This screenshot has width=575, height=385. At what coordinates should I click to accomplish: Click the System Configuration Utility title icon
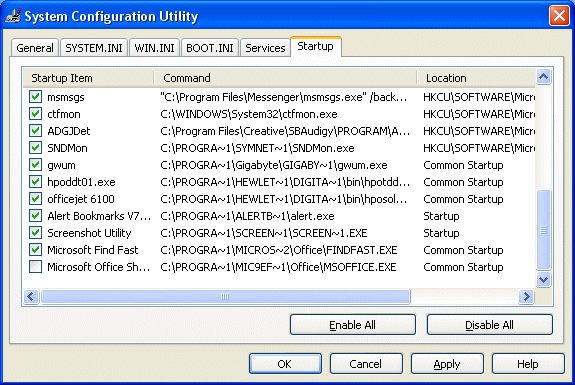[13, 16]
